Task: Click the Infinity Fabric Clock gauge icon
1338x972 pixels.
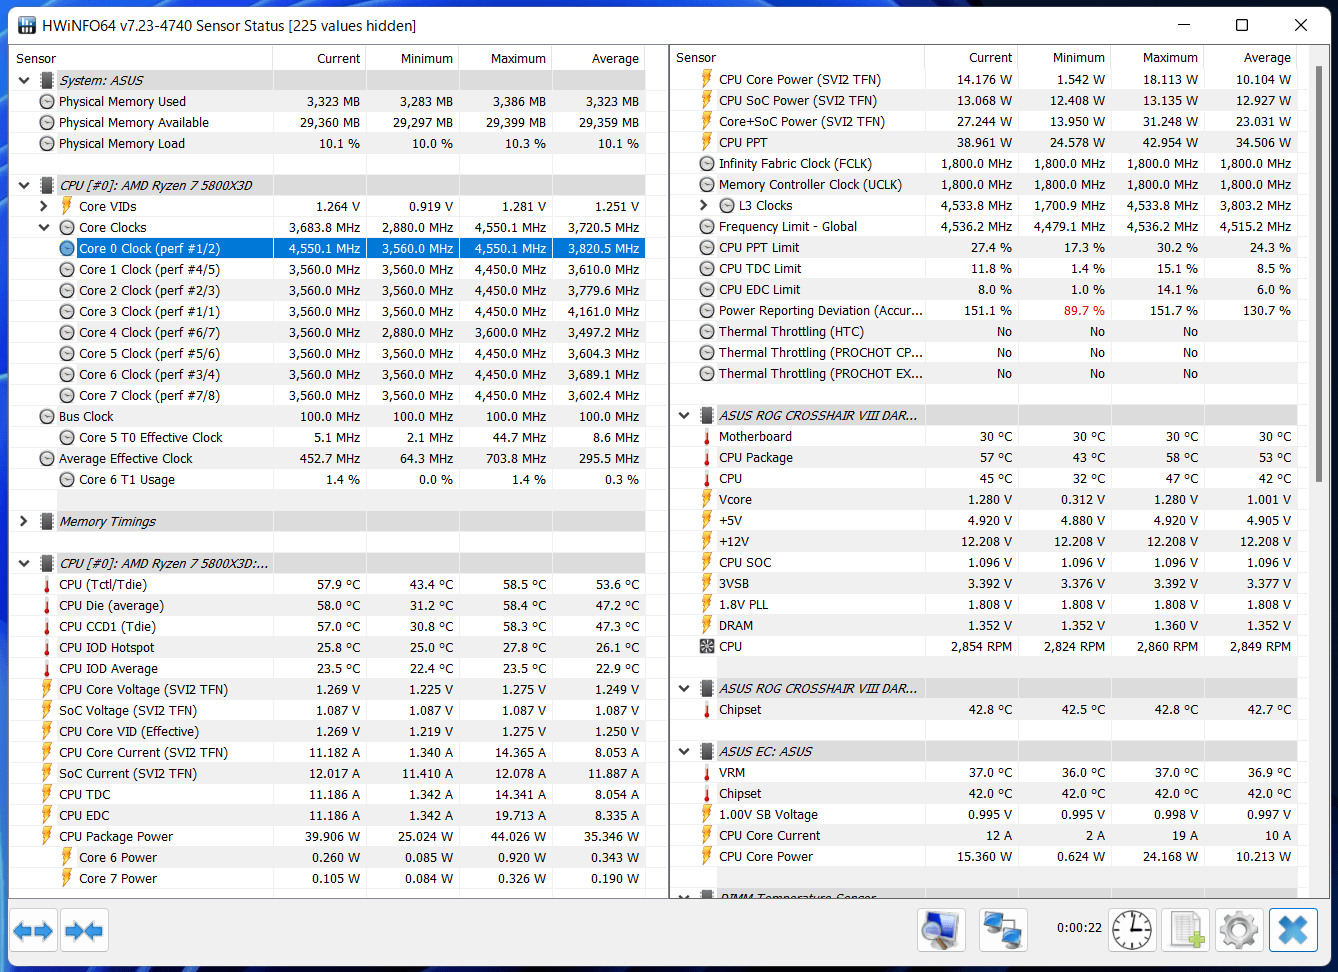Action: (x=707, y=163)
